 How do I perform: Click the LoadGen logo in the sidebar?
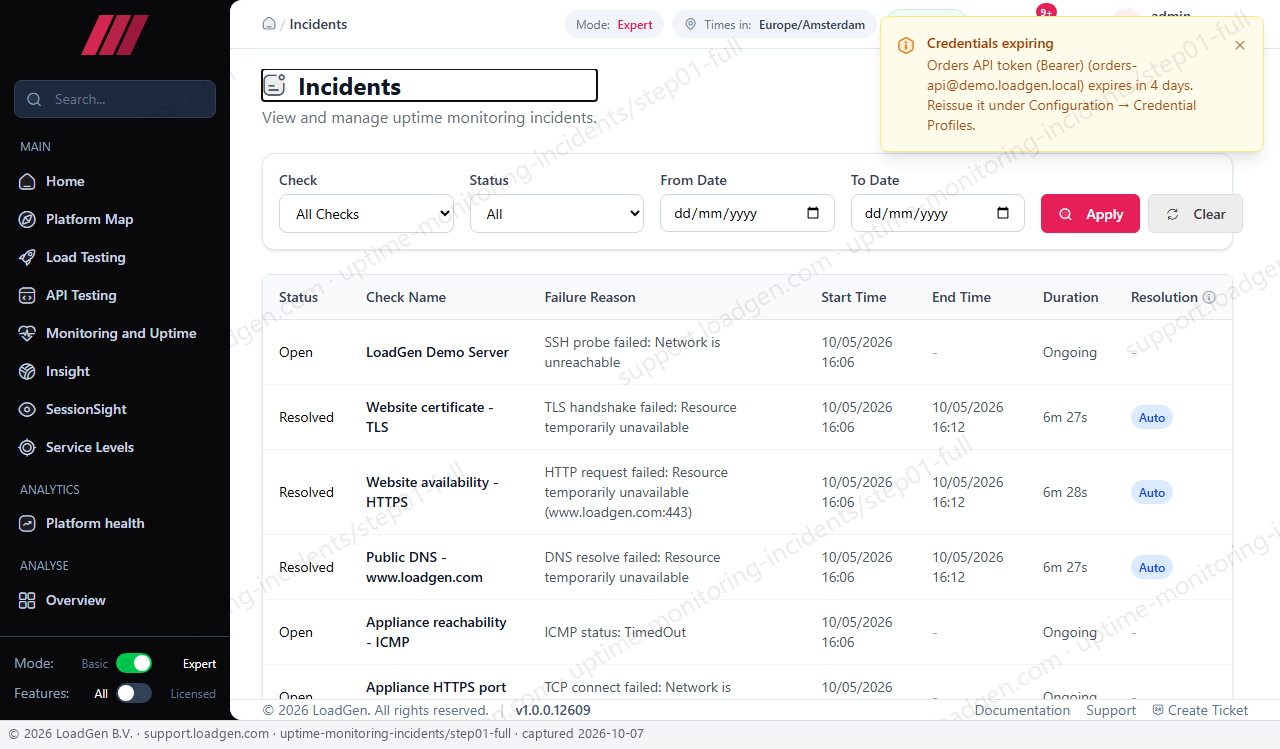pyautogui.click(x=115, y=35)
